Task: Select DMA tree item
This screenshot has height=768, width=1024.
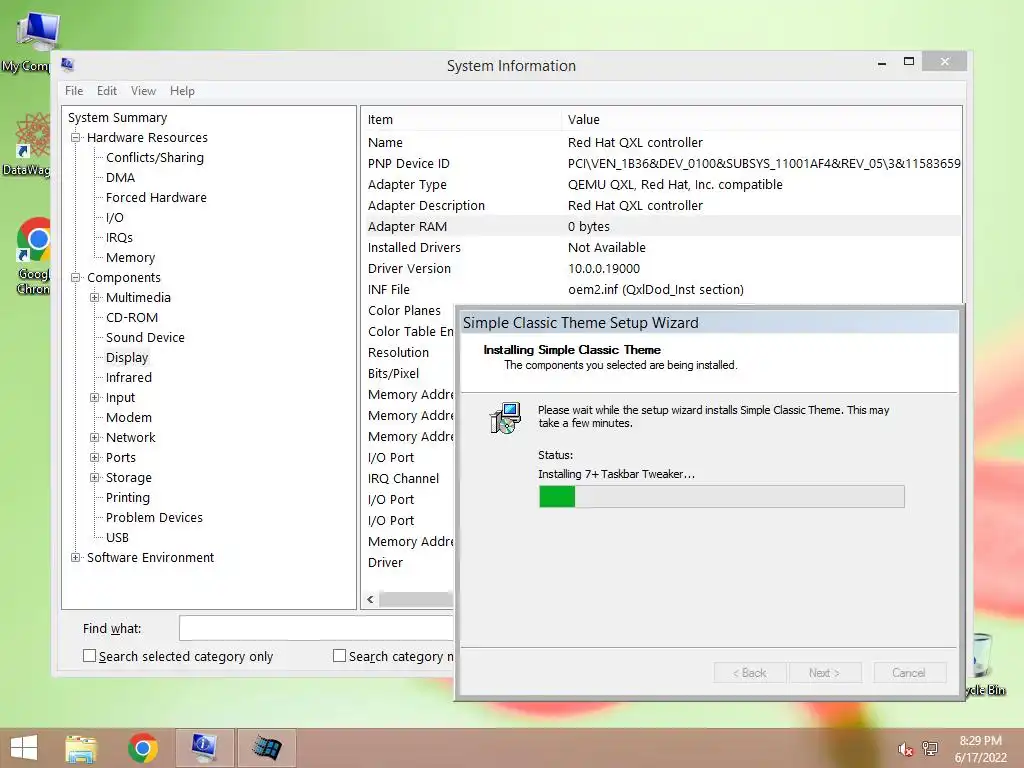Action: 120,178
